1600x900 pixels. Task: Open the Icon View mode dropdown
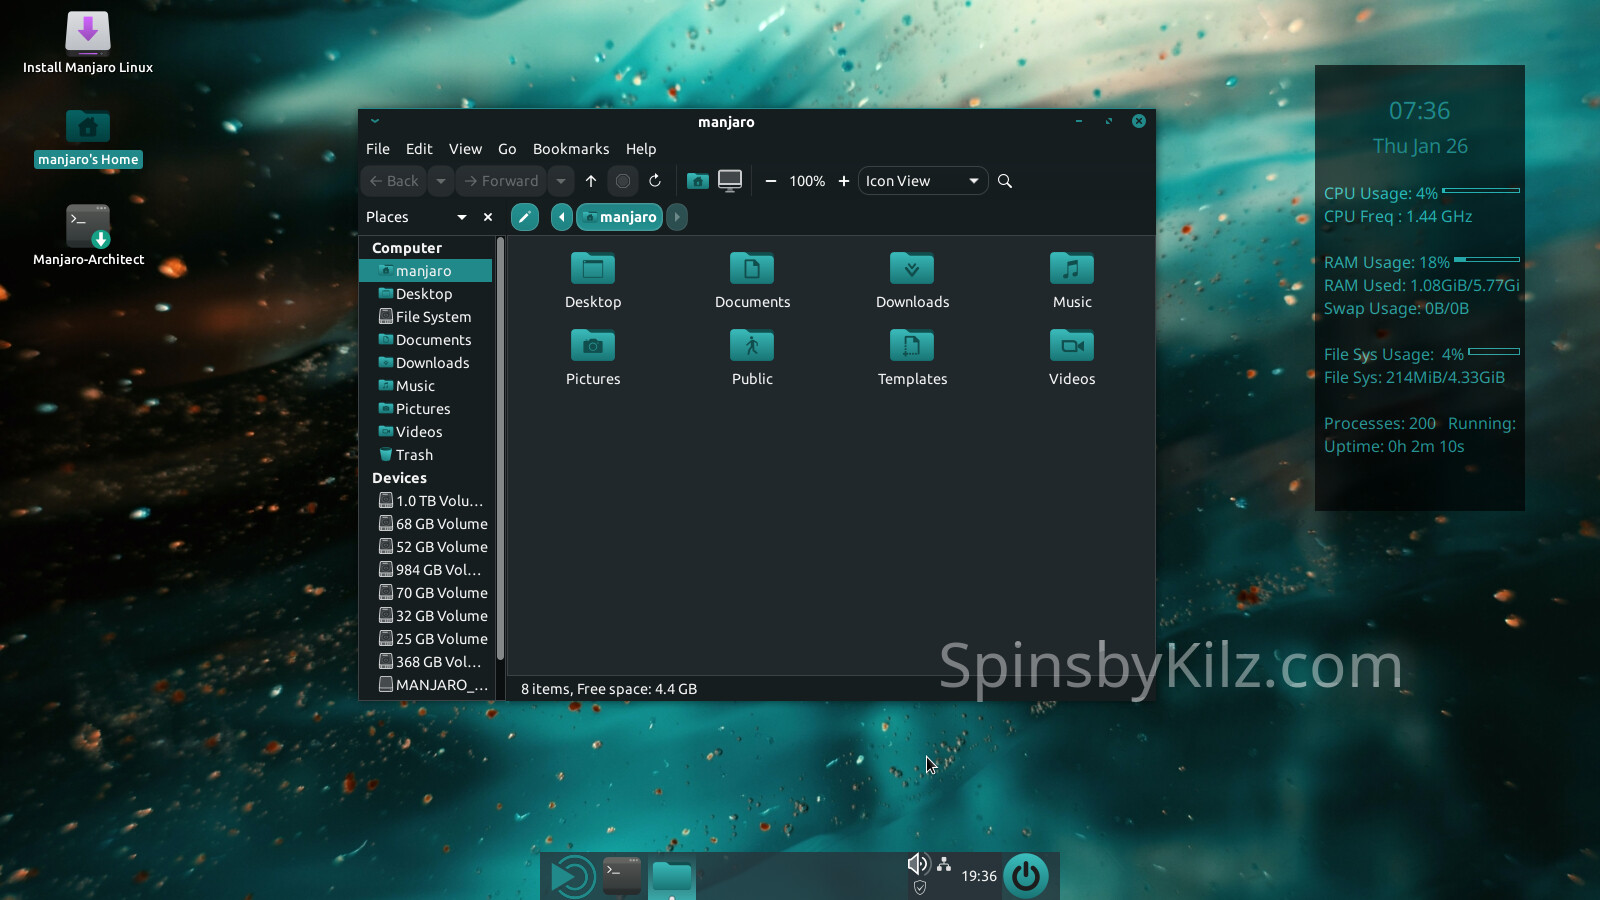tap(921, 181)
